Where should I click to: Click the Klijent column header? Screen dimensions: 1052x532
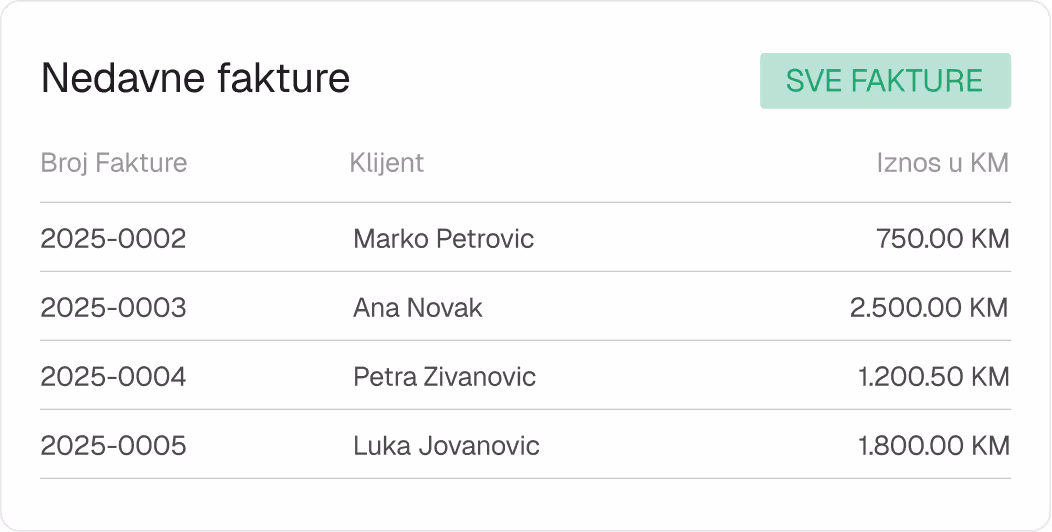(387, 163)
